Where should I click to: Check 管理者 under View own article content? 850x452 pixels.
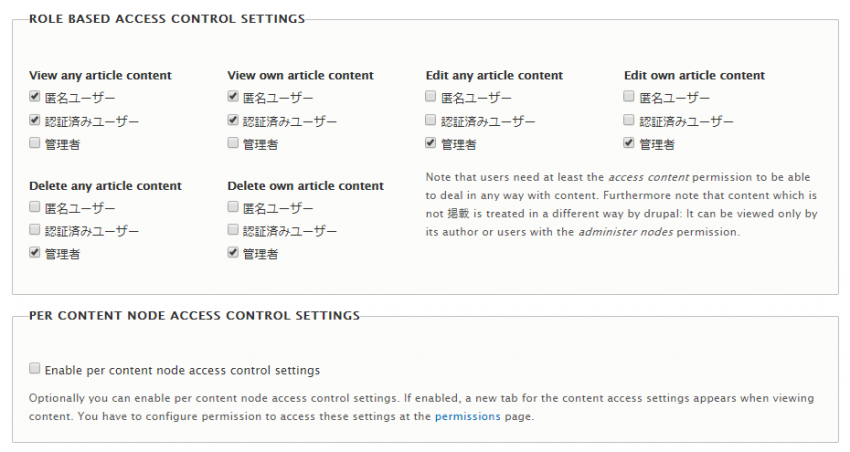pyautogui.click(x=233, y=143)
